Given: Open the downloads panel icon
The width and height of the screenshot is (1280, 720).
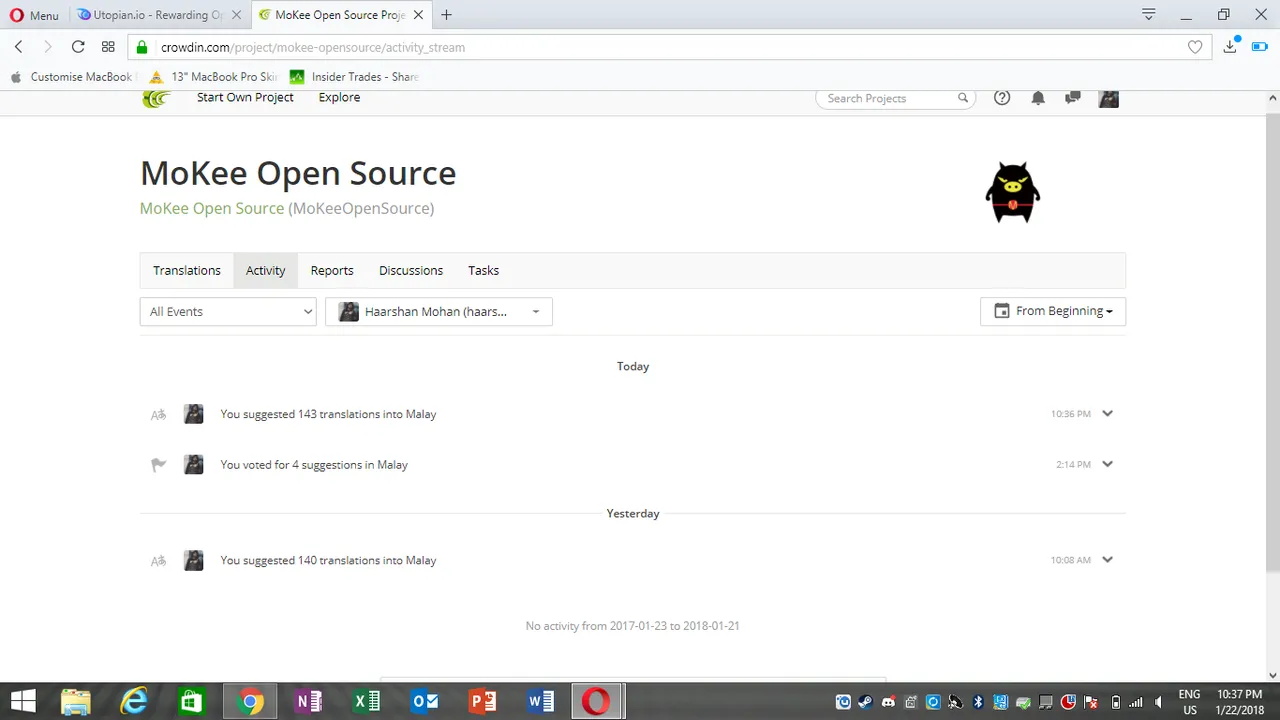Looking at the screenshot, I should 1231,46.
